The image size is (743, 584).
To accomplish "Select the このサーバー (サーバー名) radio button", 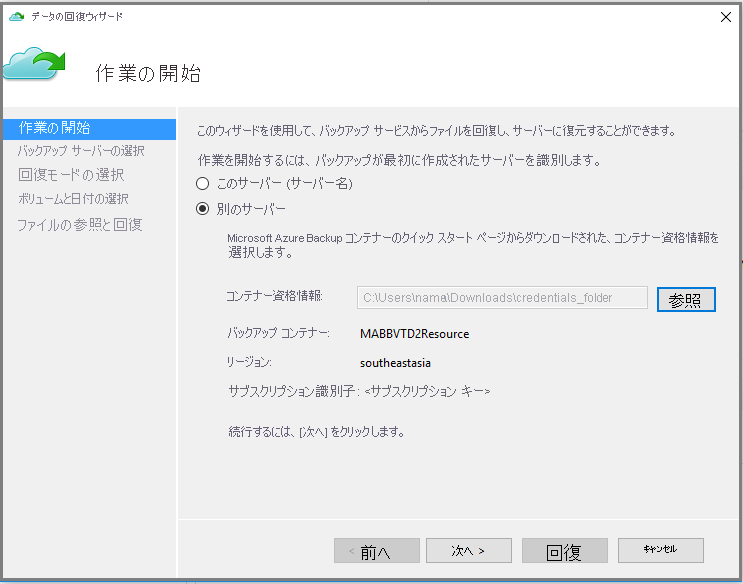I will (x=202, y=183).
